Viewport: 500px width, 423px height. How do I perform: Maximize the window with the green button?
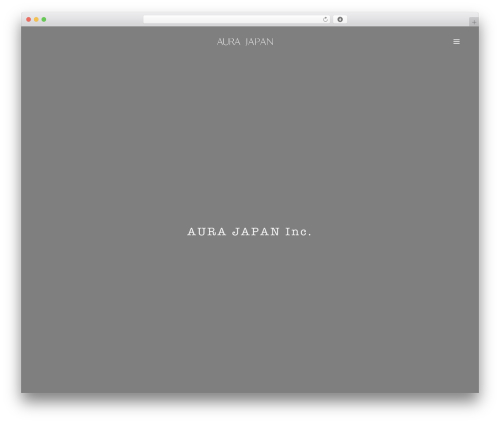(44, 19)
